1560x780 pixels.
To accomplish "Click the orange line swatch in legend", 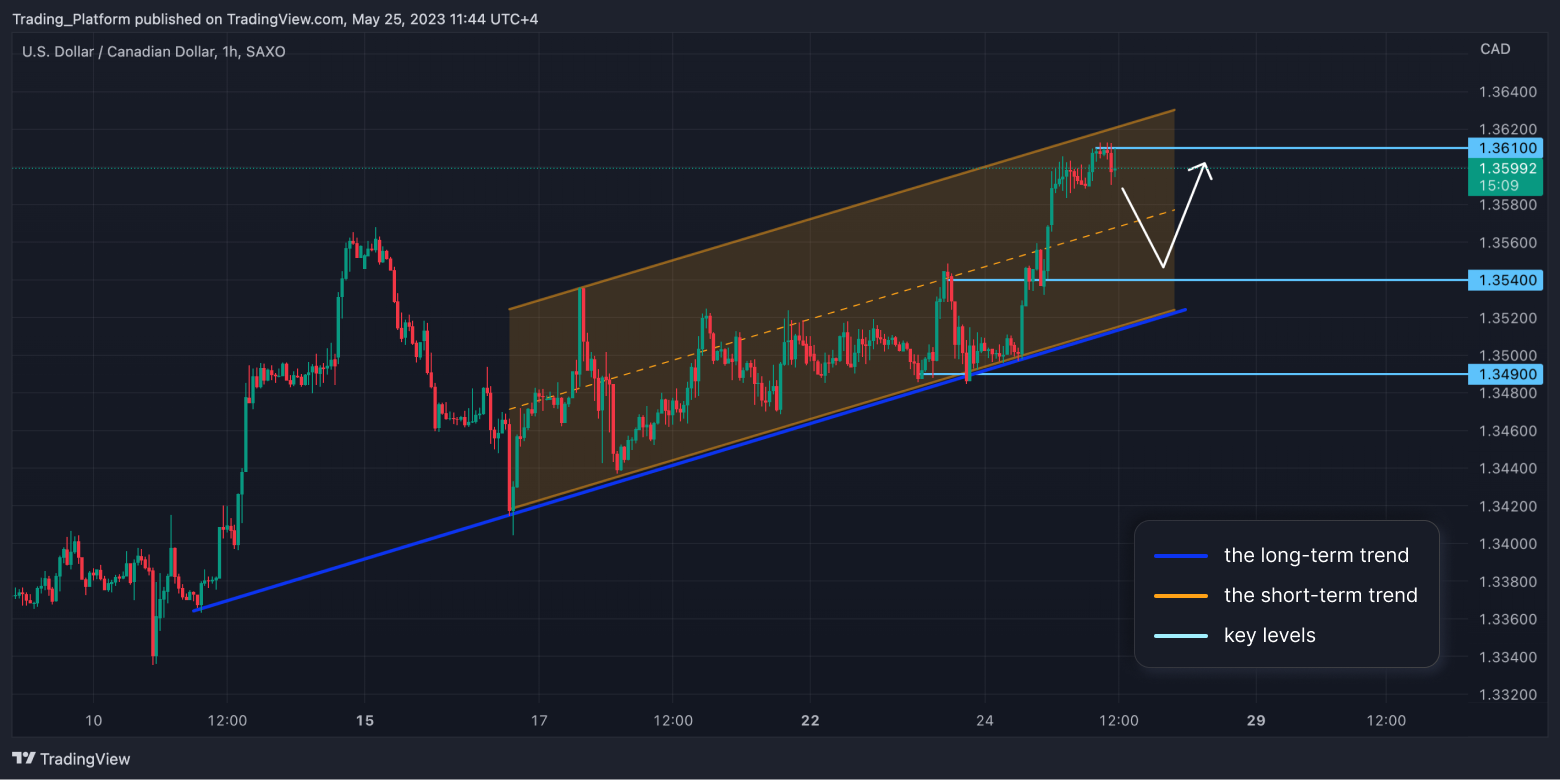I will coord(1180,596).
